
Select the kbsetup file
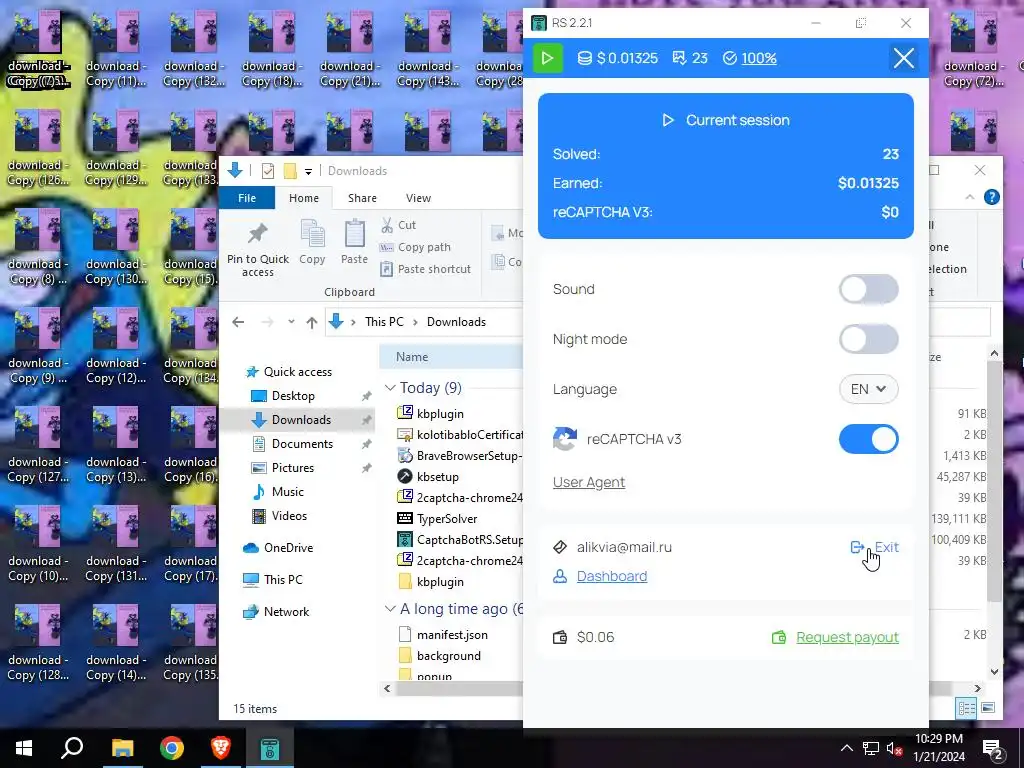click(438, 477)
